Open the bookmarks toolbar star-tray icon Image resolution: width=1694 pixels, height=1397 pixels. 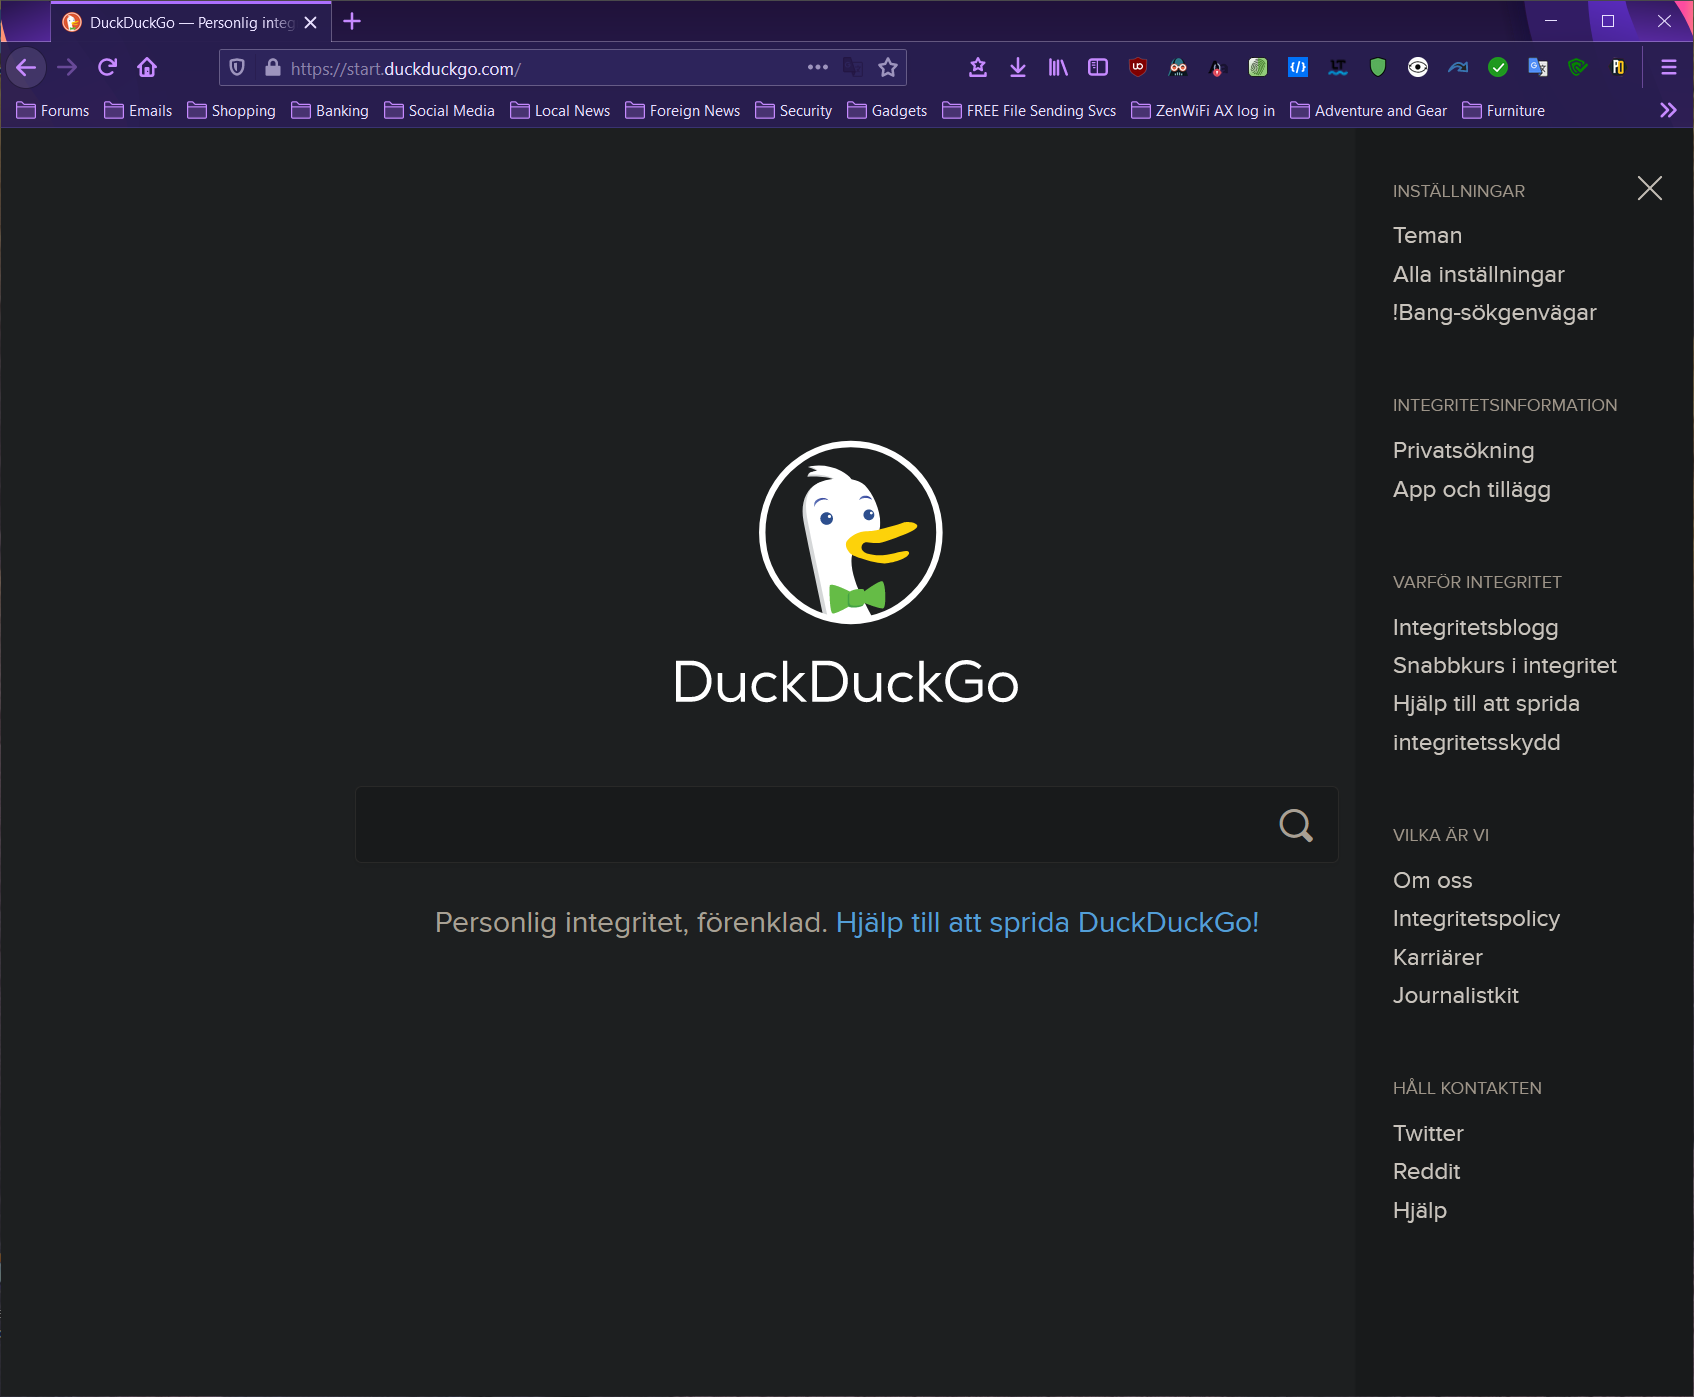[x=978, y=68]
